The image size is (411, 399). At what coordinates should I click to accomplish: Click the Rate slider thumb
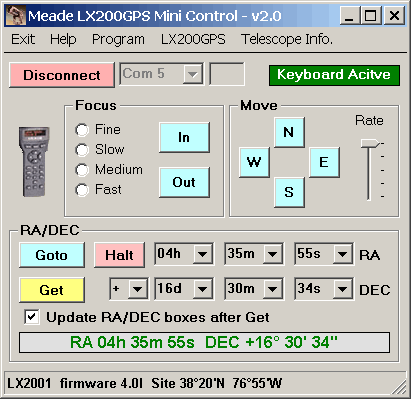point(370,143)
